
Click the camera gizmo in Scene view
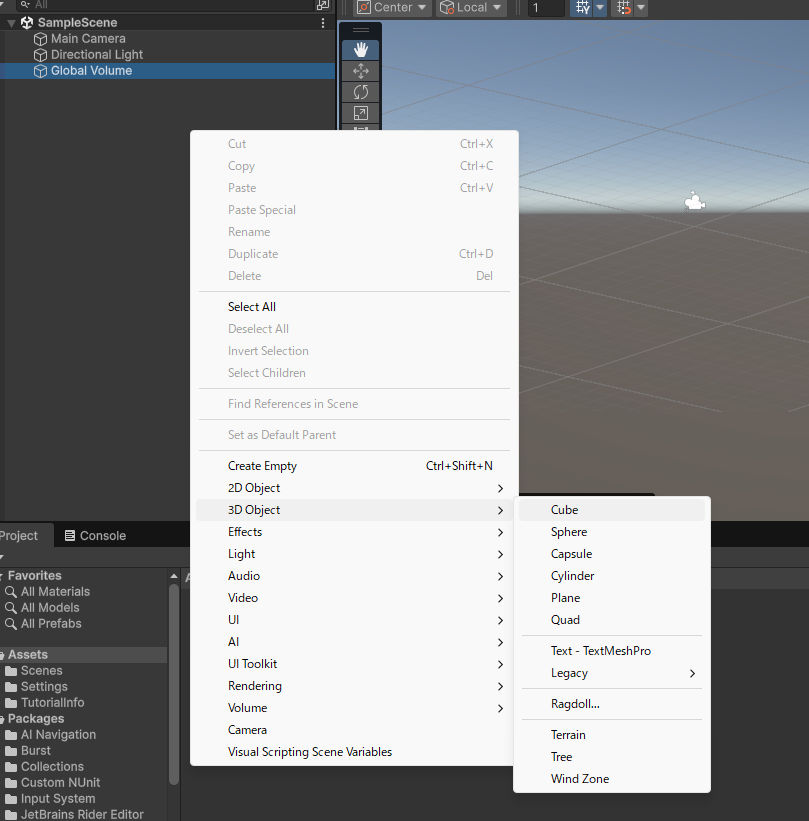694,202
